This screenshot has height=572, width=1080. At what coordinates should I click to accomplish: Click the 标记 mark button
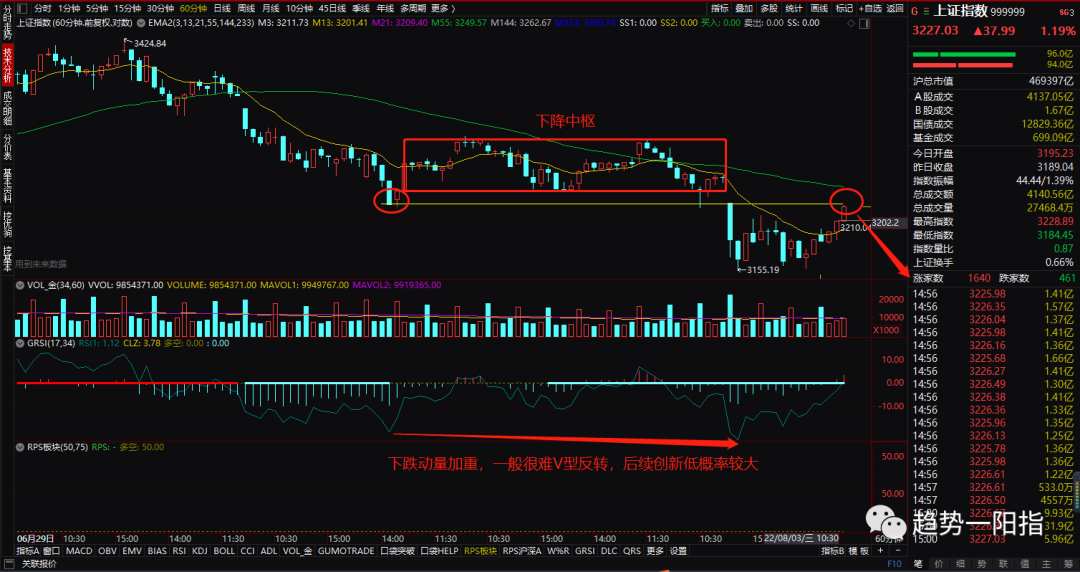coord(844,8)
